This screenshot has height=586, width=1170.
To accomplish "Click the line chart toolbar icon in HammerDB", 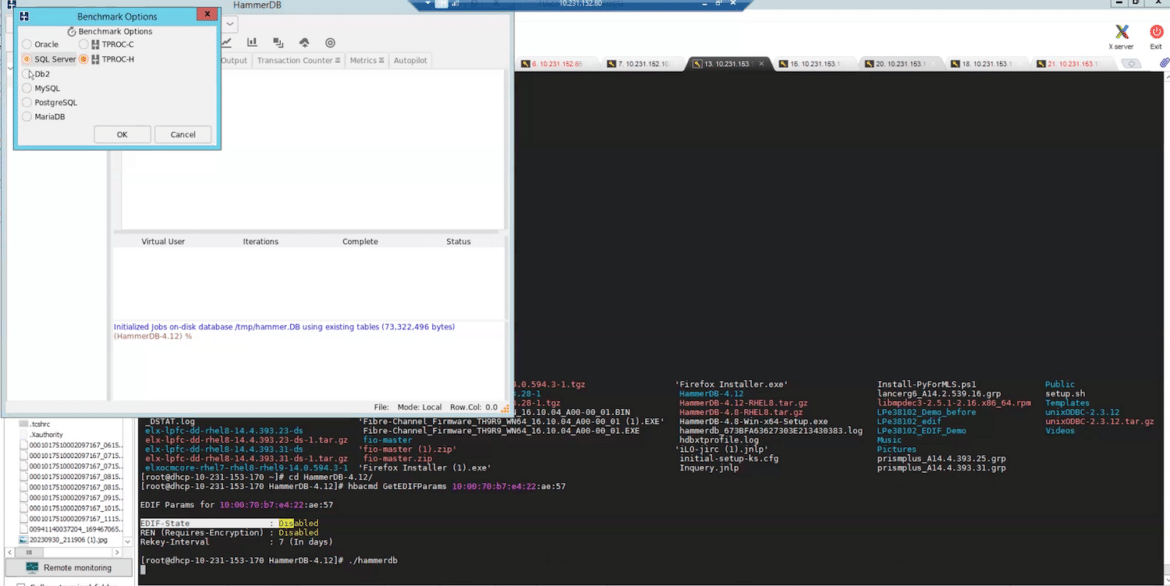I will tap(227, 43).
